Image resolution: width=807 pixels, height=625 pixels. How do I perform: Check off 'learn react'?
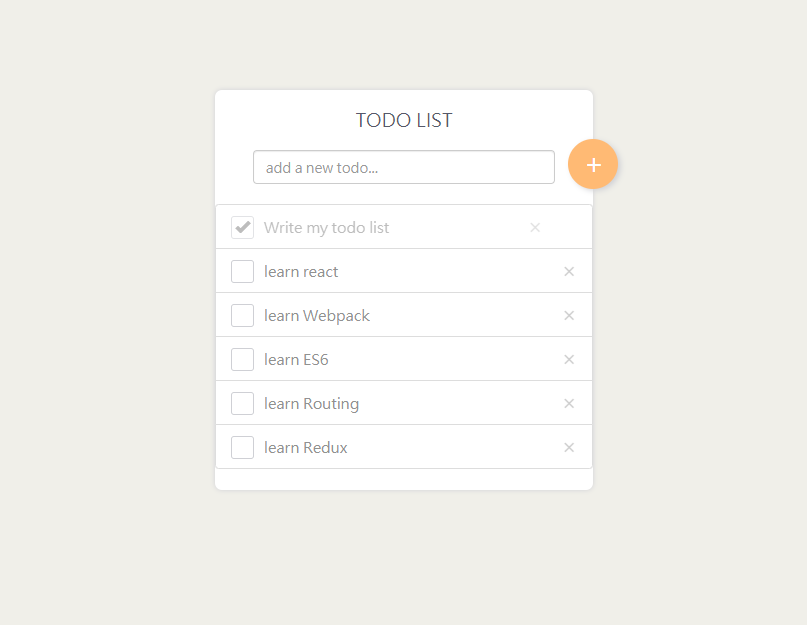[242, 271]
